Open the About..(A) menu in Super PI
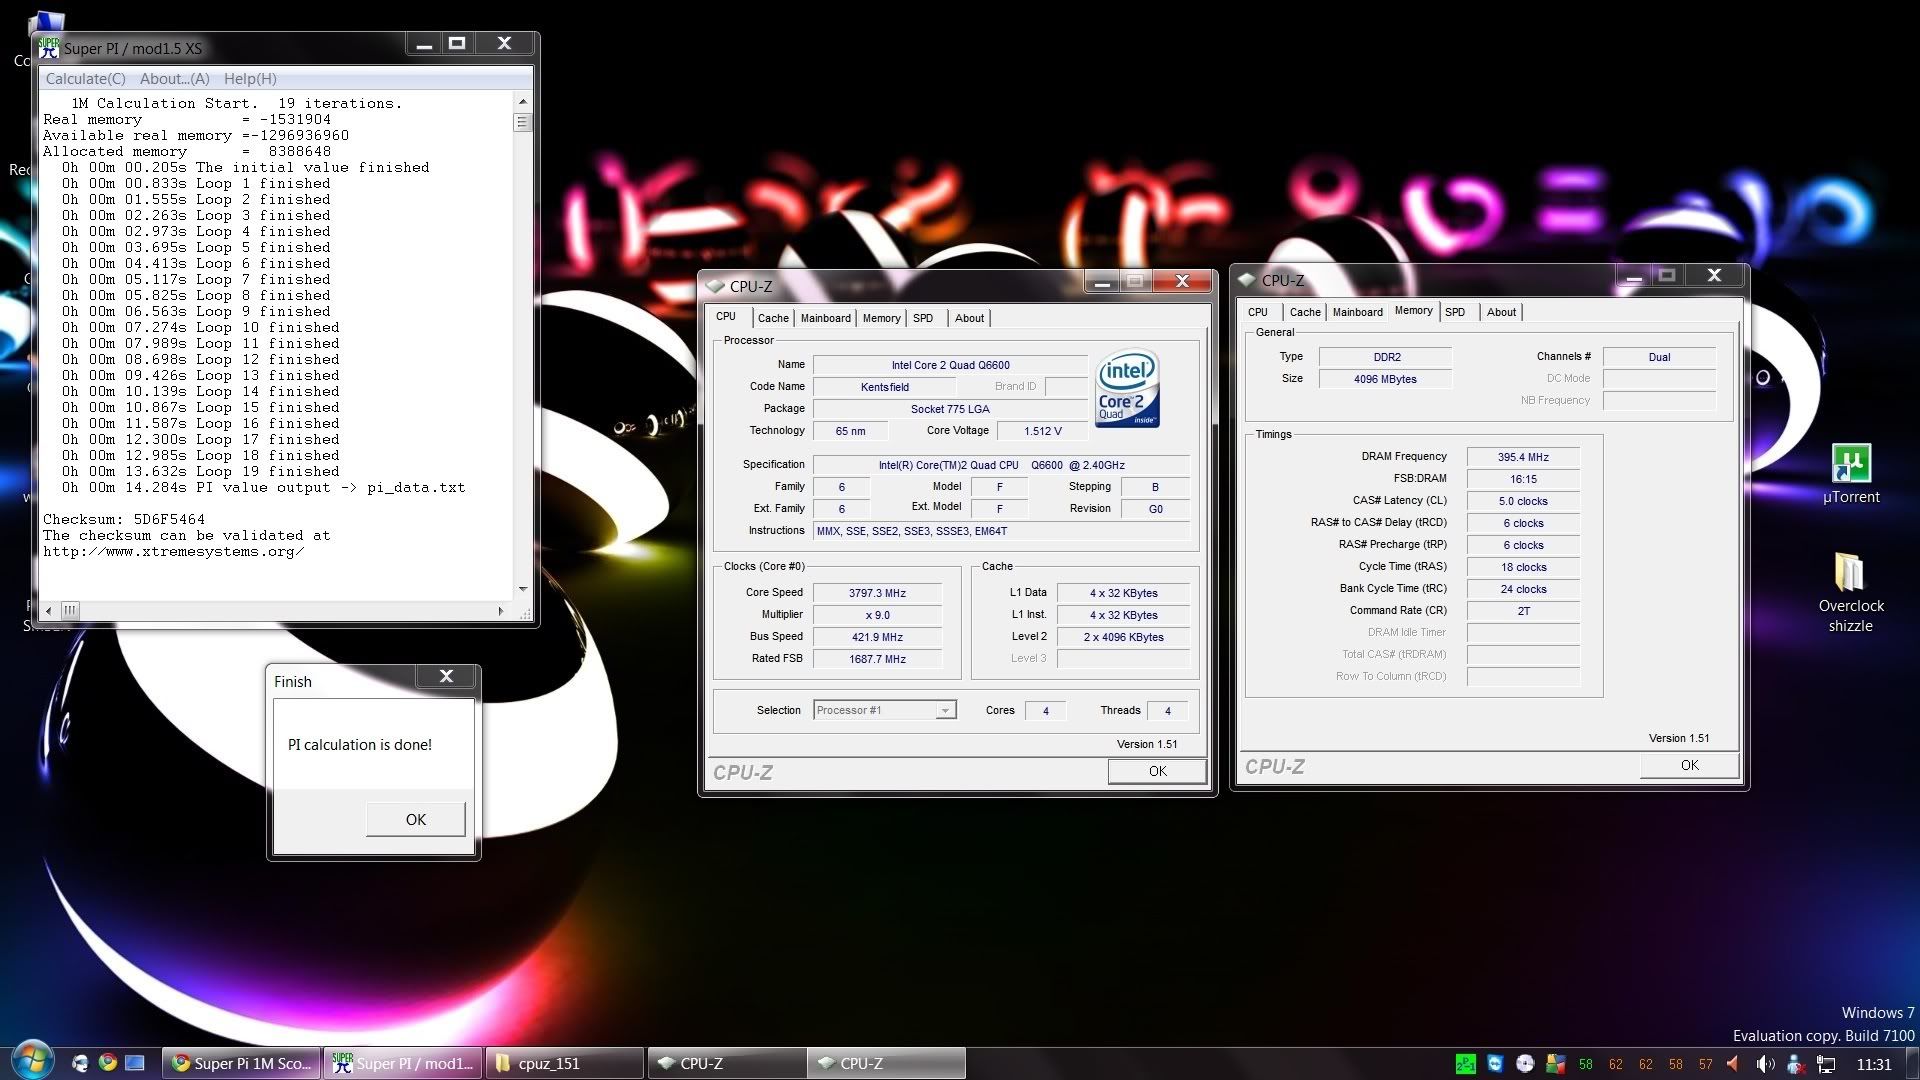1920x1080 pixels. pos(175,79)
